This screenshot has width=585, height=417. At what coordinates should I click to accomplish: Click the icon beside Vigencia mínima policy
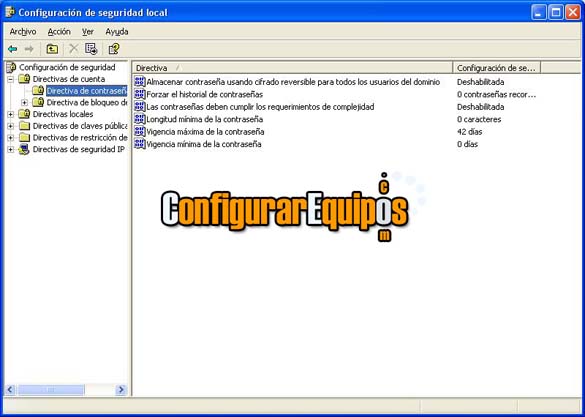[x=140, y=144]
